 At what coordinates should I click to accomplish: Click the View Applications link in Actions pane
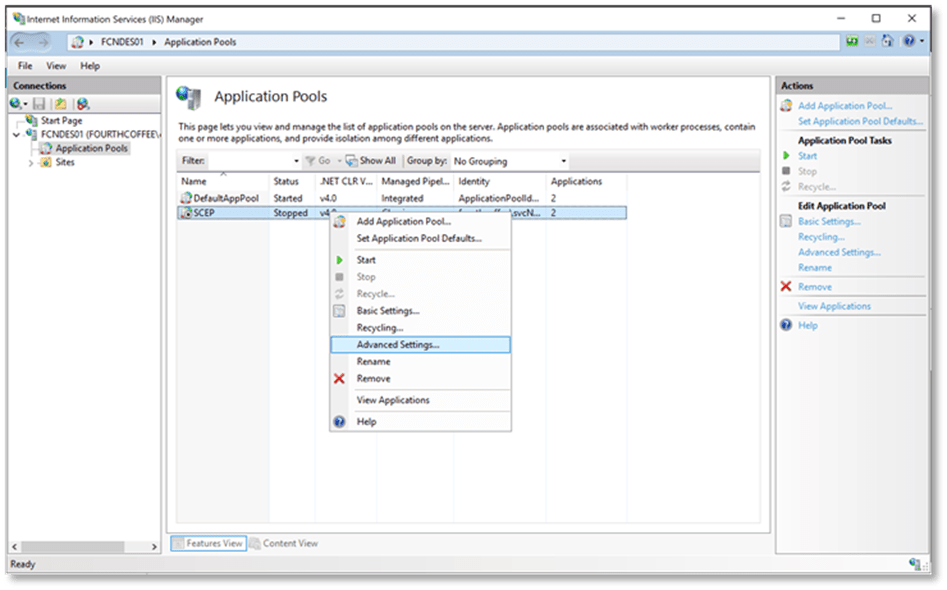(x=834, y=306)
